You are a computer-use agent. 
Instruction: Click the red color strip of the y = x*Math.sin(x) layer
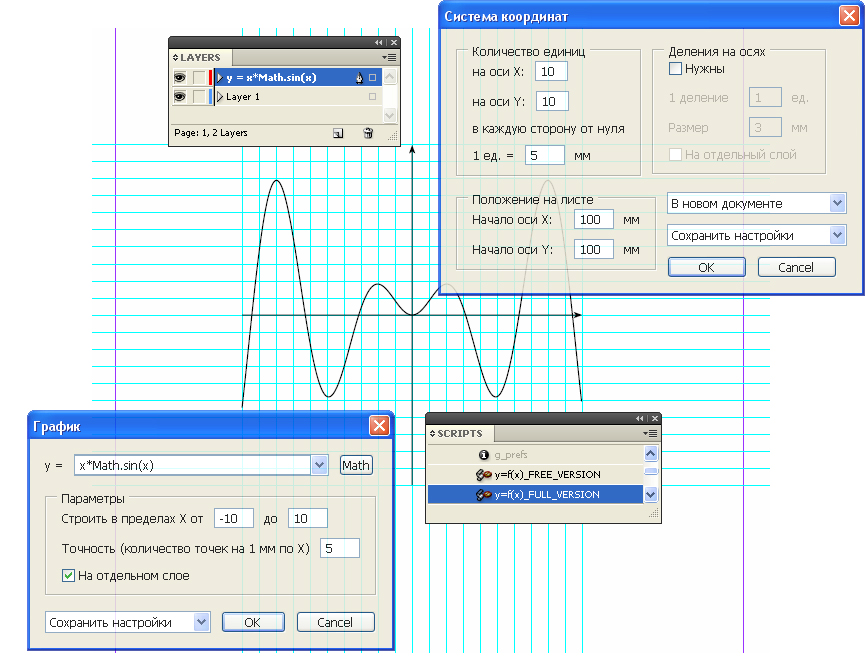point(210,78)
